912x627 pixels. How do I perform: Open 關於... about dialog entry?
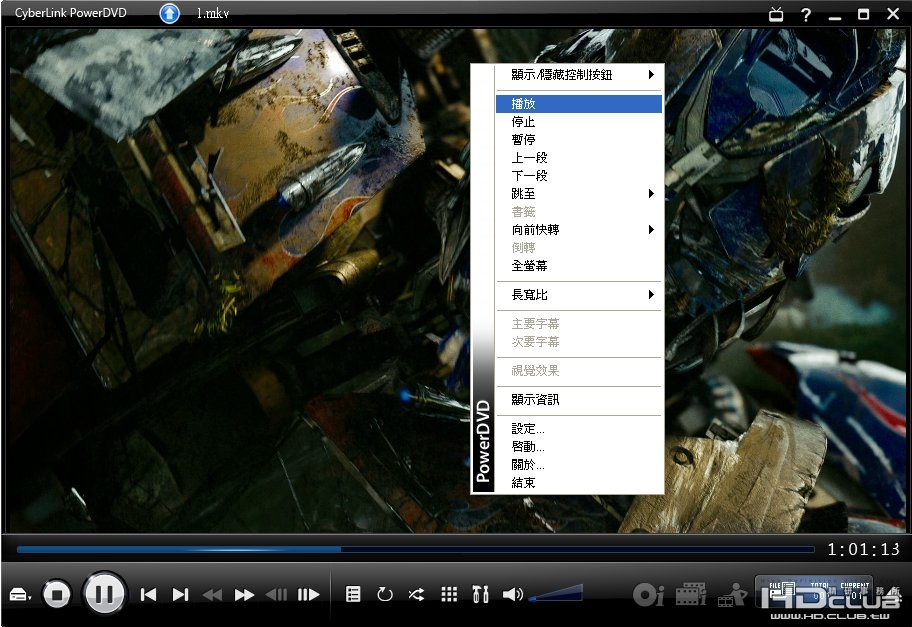(x=579, y=465)
